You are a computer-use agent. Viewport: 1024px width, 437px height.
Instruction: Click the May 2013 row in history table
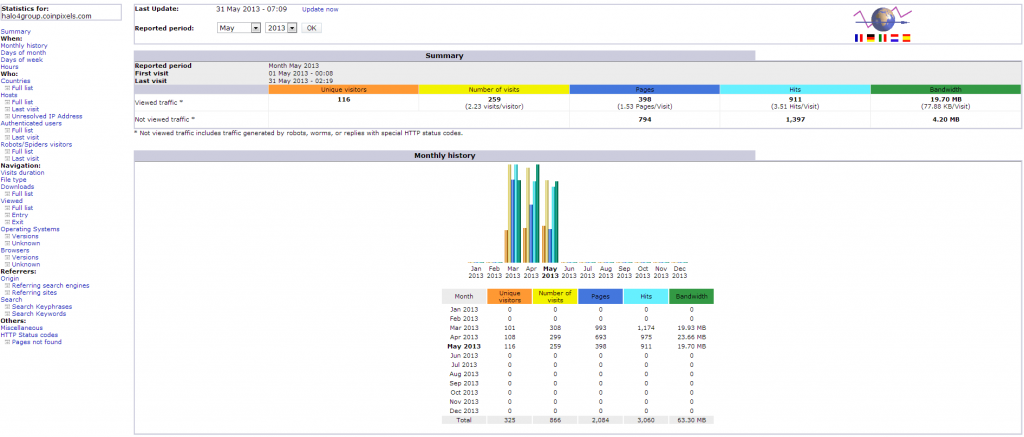coord(578,346)
